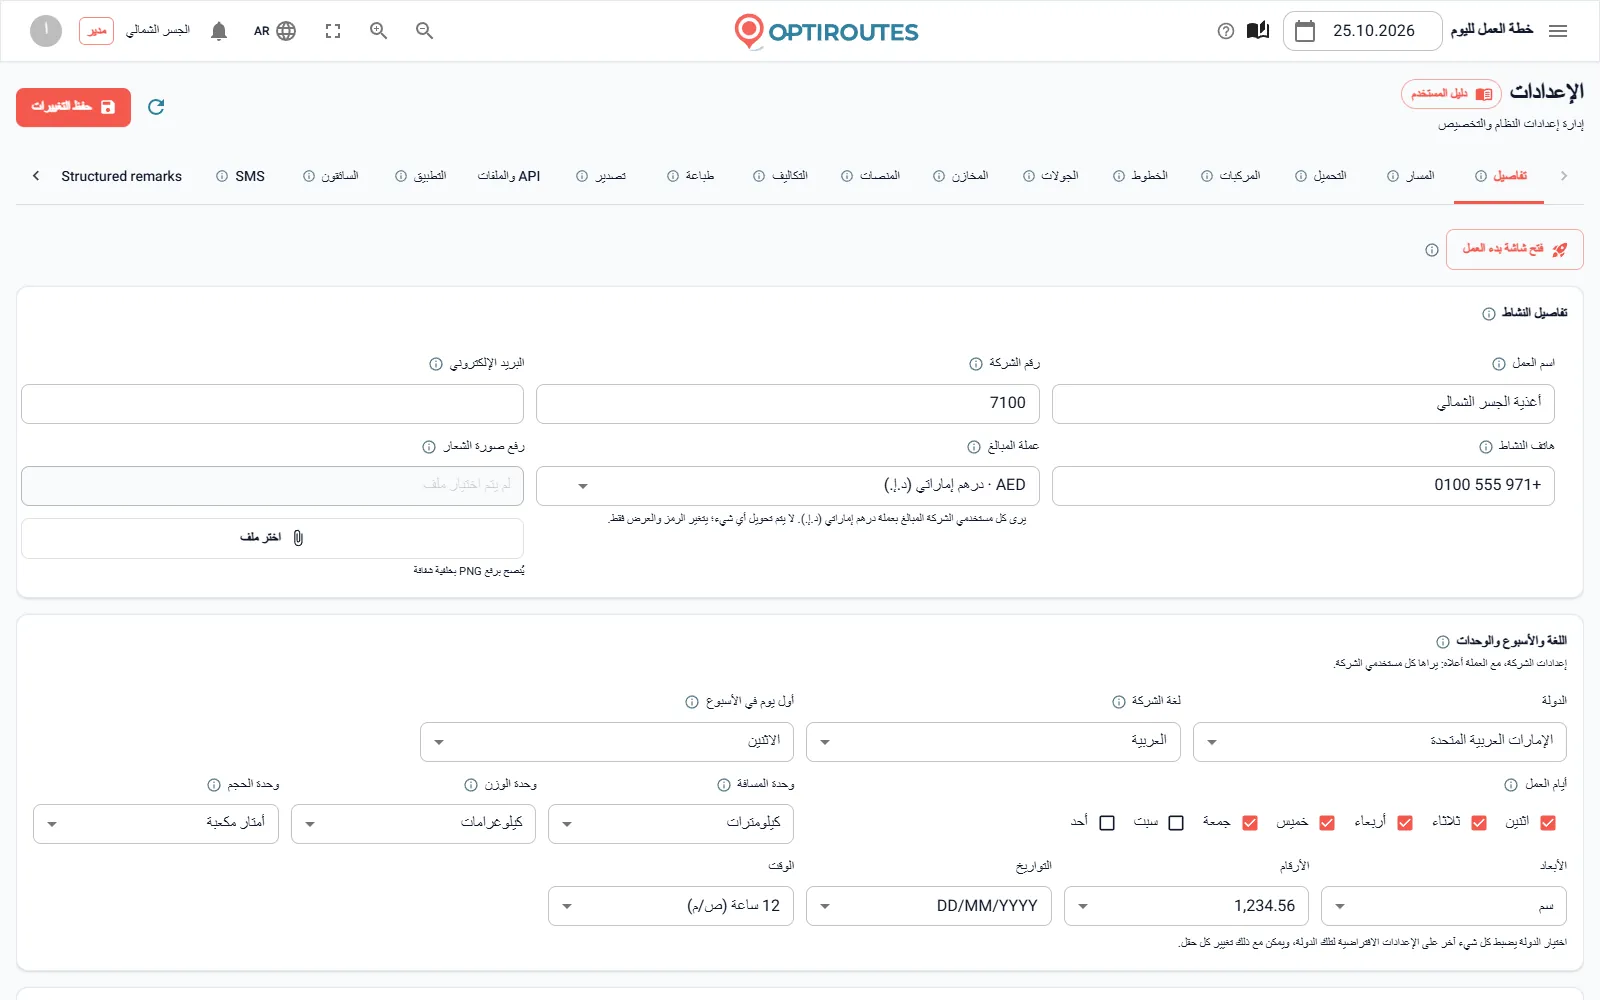Click the red save changes button
Image resolution: width=1600 pixels, height=1000 pixels.
[73, 107]
